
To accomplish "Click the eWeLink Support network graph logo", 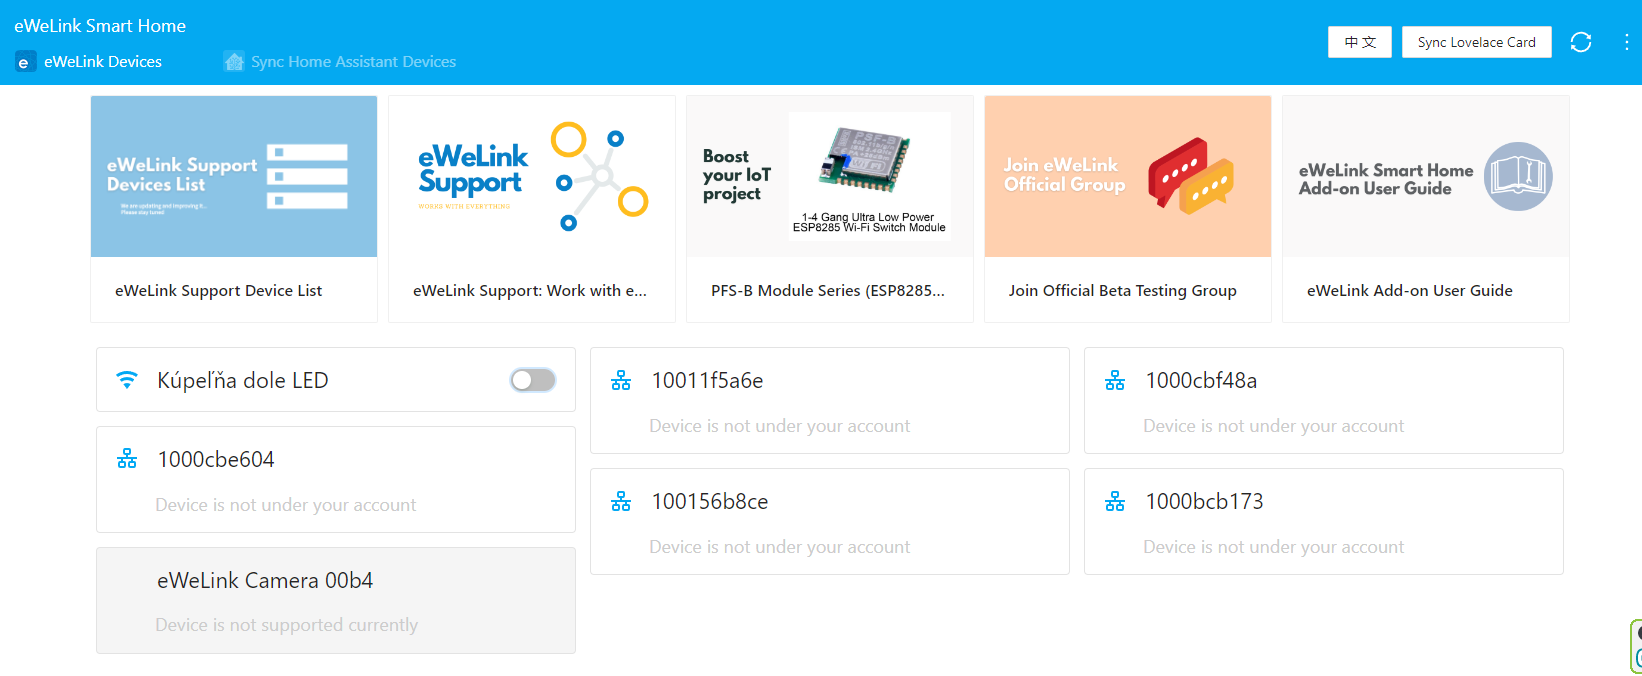I will (x=600, y=176).
